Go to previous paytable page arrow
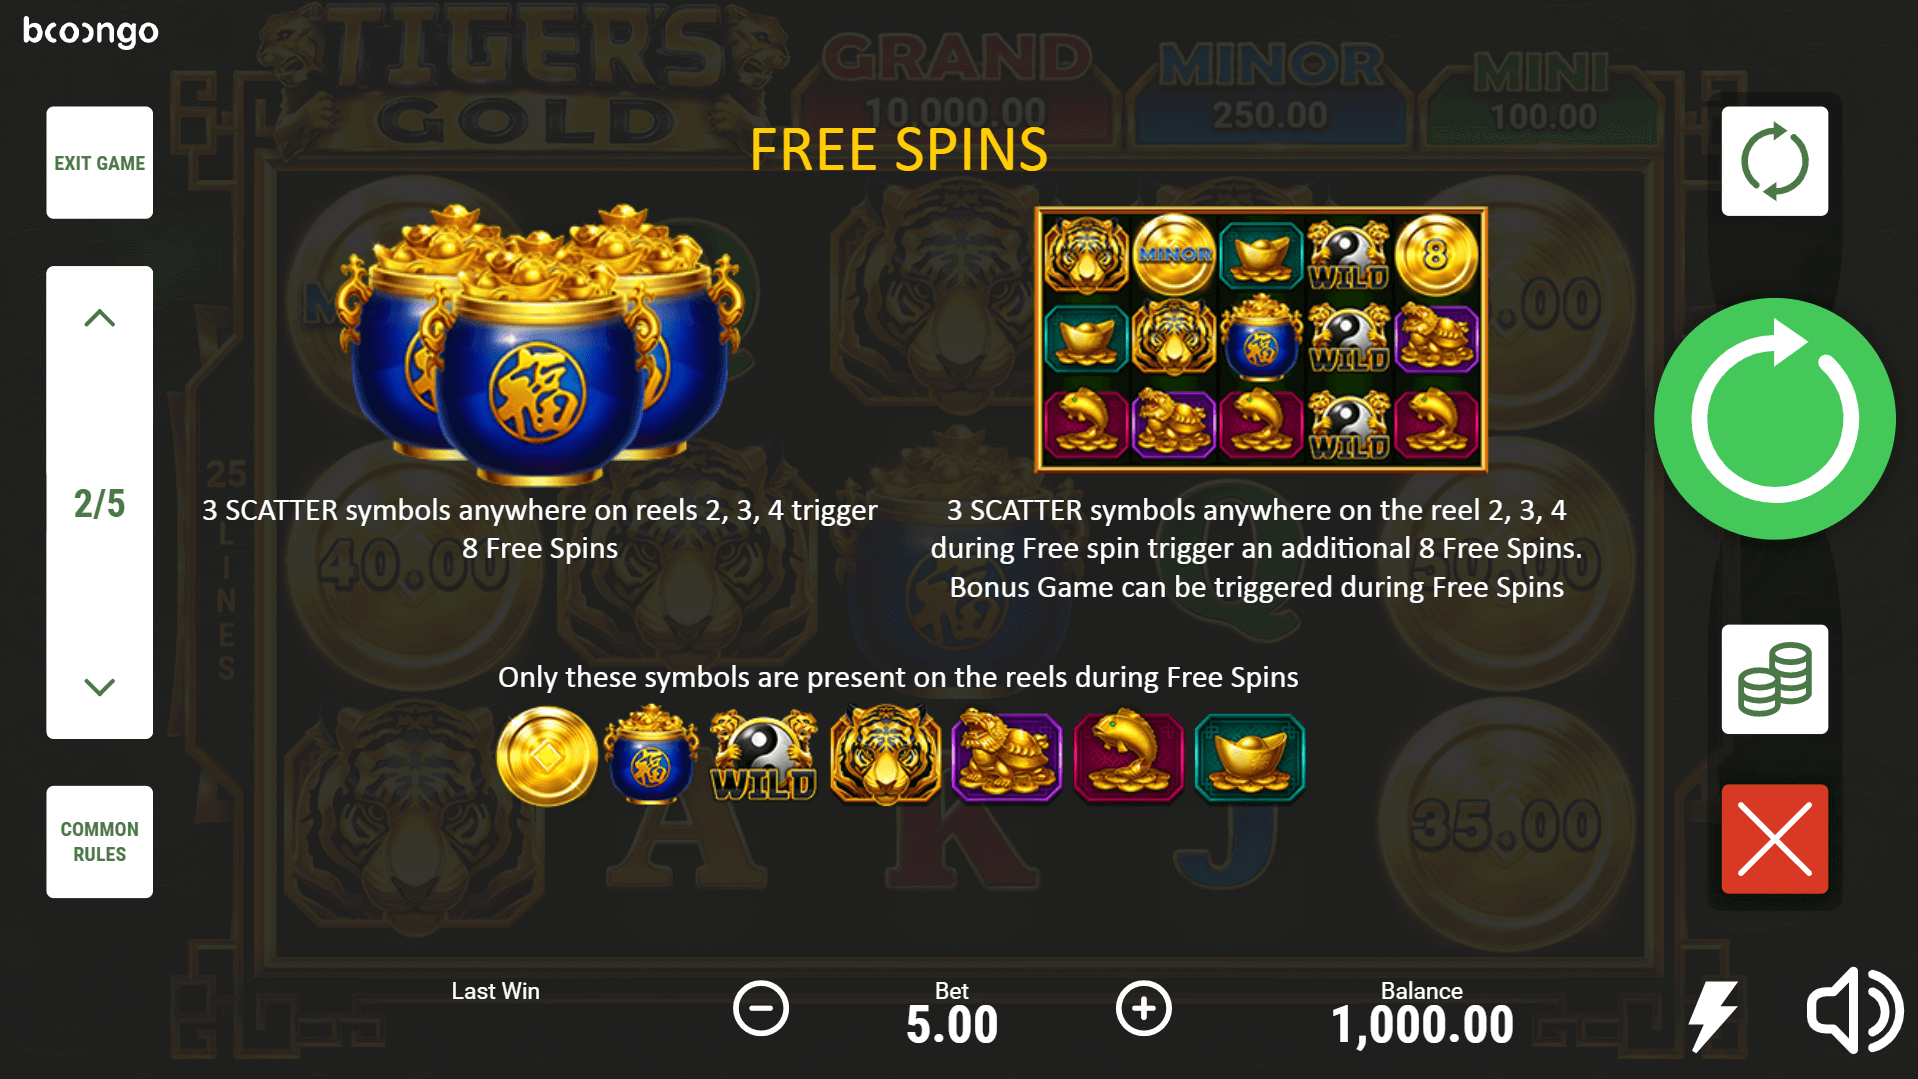Image resolution: width=1918 pixels, height=1079 pixels. 99,319
